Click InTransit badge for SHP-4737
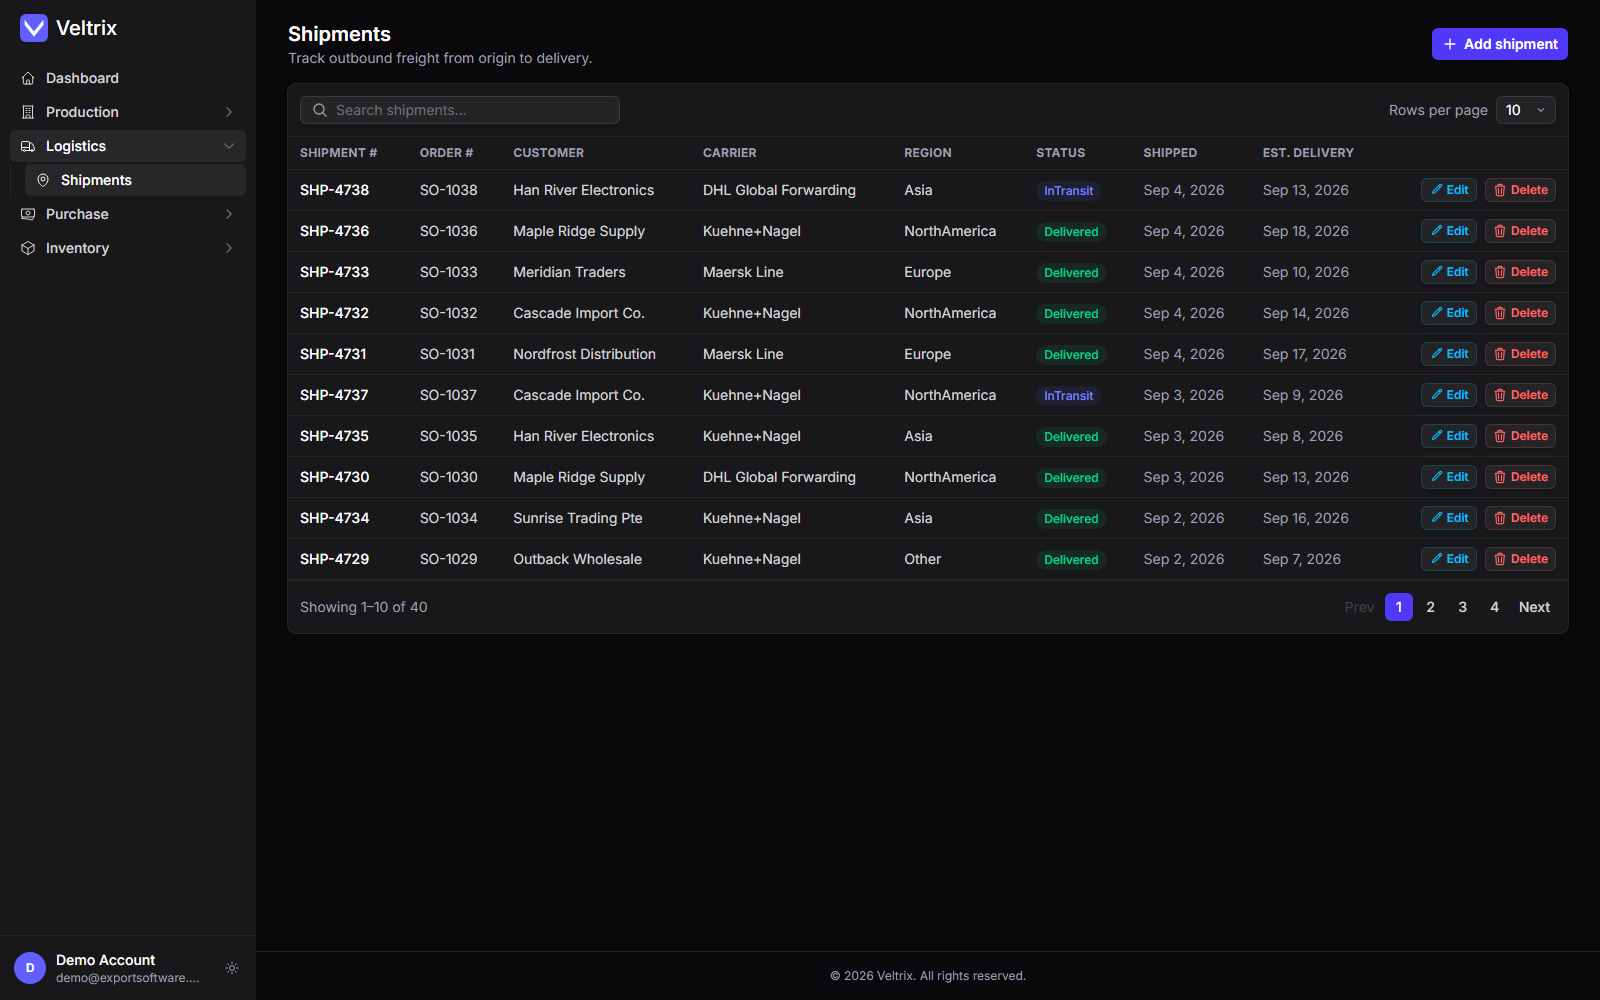The height and width of the screenshot is (1000, 1600). [x=1068, y=396]
